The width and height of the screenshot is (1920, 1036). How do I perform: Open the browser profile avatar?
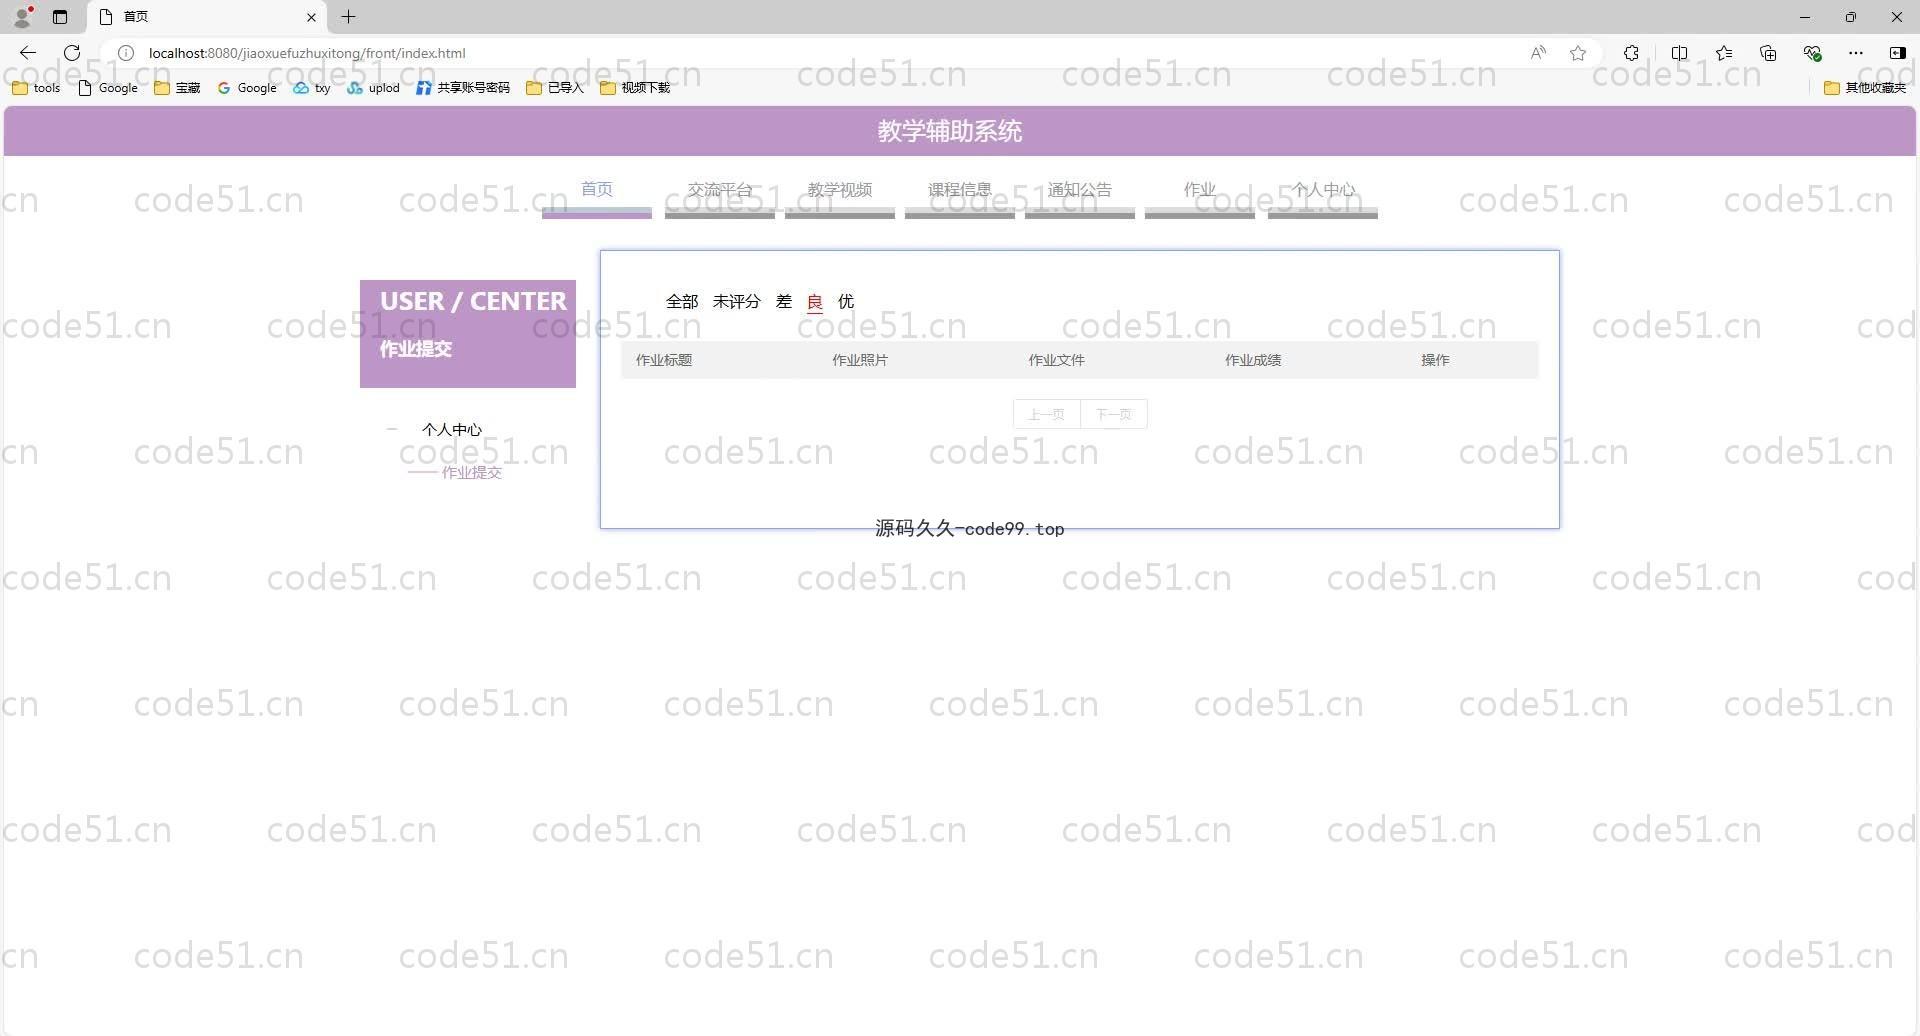coord(23,16)
